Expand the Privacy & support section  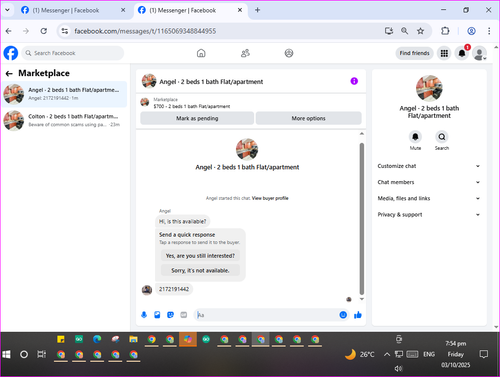pyautogui.click(x=429, y=214)
